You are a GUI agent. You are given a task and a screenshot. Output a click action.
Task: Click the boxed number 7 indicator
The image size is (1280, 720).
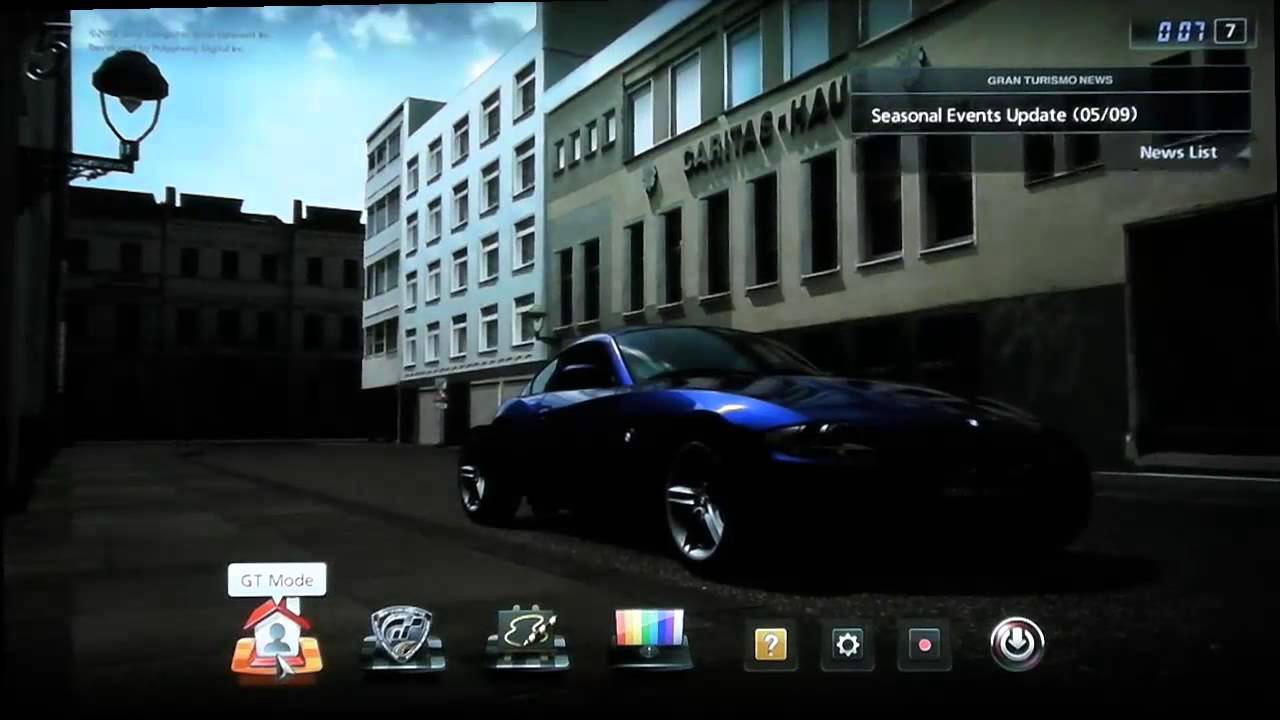1229,31
